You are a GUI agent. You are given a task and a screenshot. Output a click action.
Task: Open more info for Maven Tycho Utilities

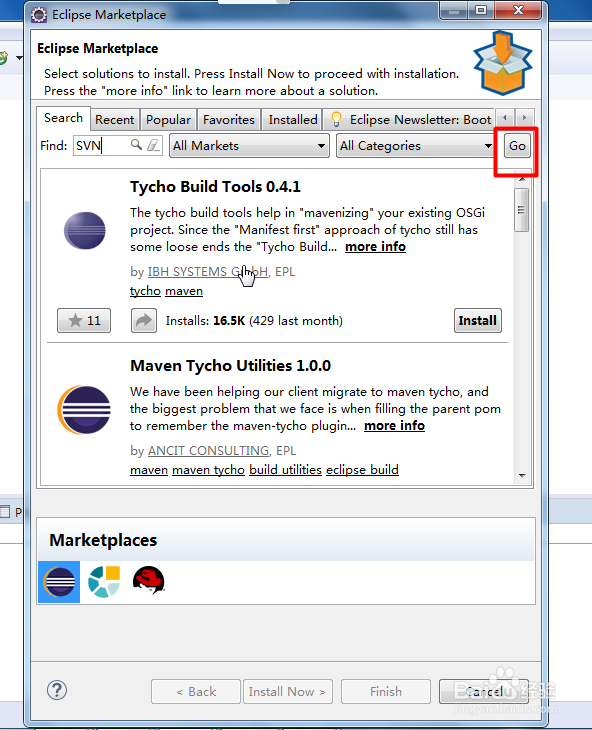click(394, 426)
